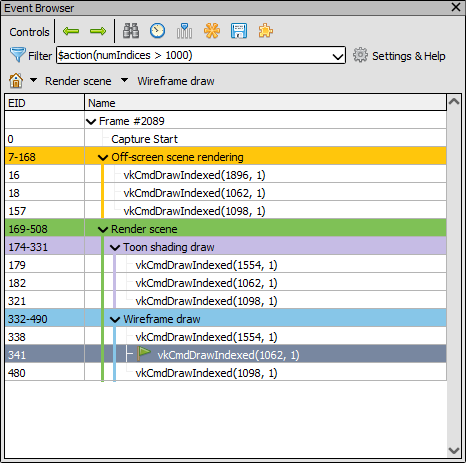Click the Wireframe draw breadcrumb
The height and width of the screenshot is (463, 466).
[176, 81]
